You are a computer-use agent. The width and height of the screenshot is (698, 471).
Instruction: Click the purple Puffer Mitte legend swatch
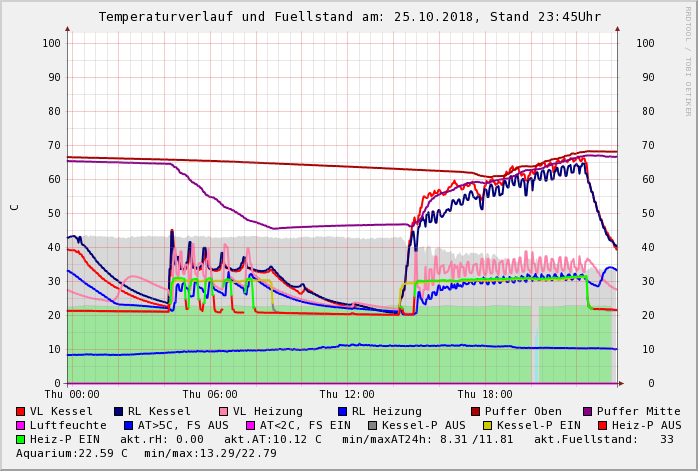(588, 411)
